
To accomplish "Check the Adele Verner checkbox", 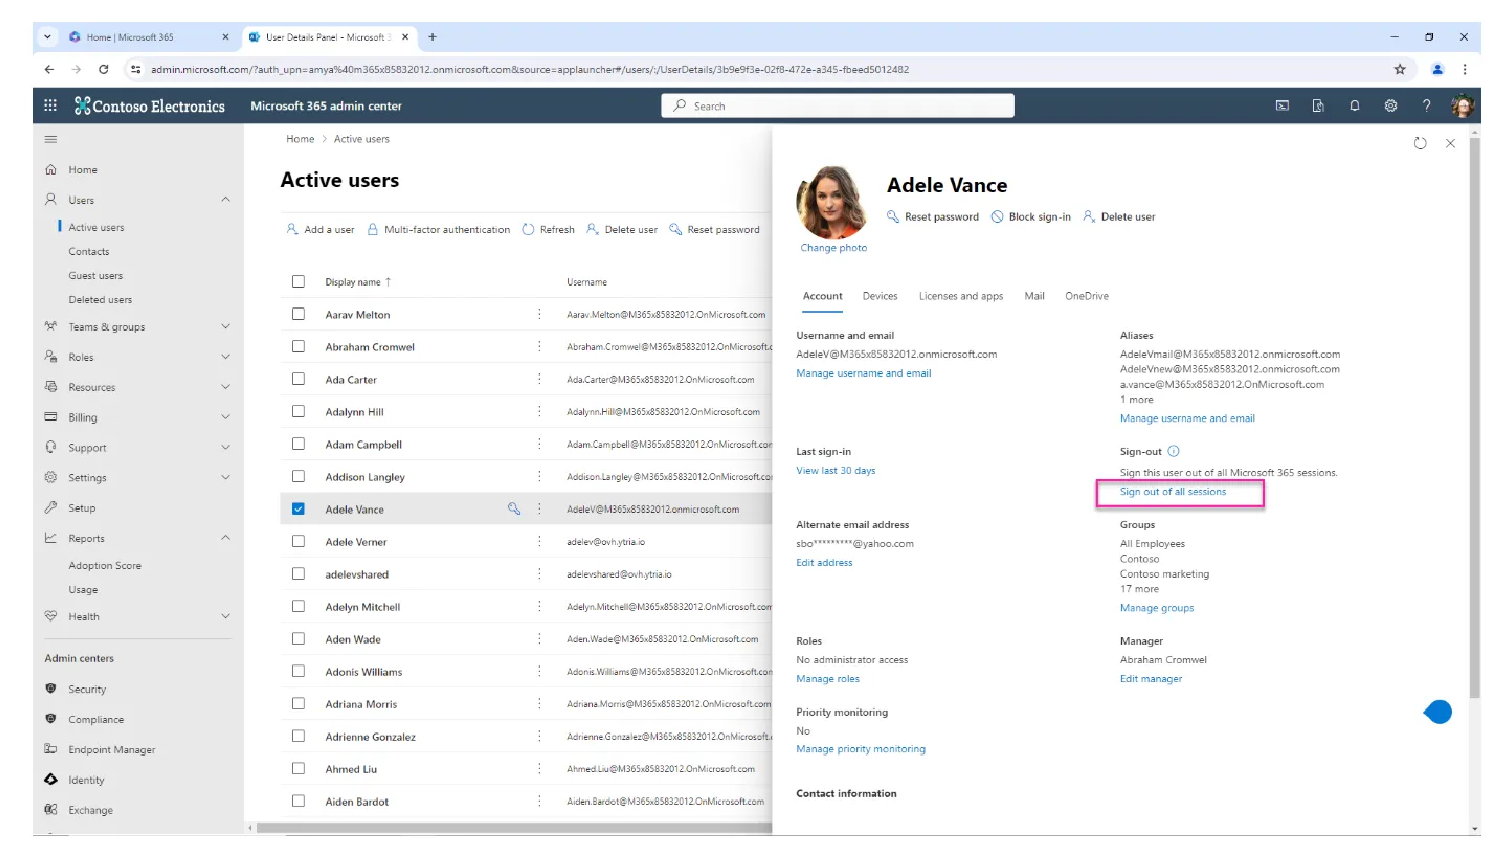I will (298, 541).
